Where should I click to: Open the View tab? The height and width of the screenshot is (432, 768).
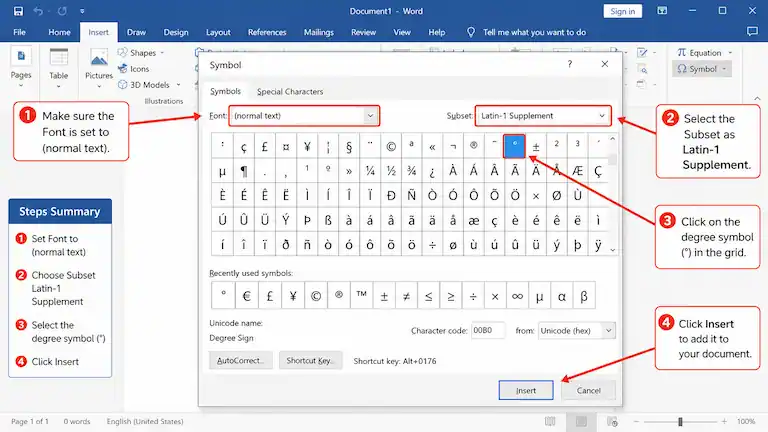[402, 32]
